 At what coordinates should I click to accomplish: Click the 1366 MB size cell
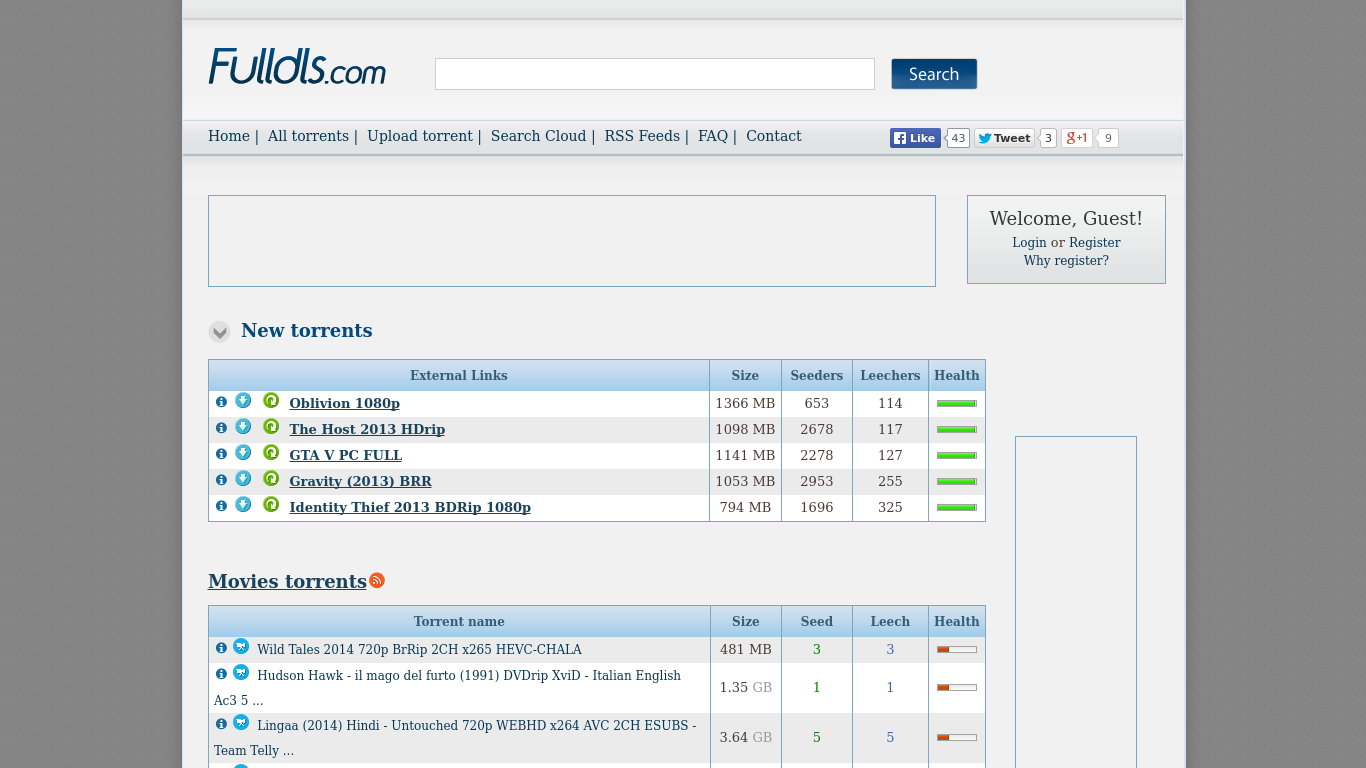[745, 403]
